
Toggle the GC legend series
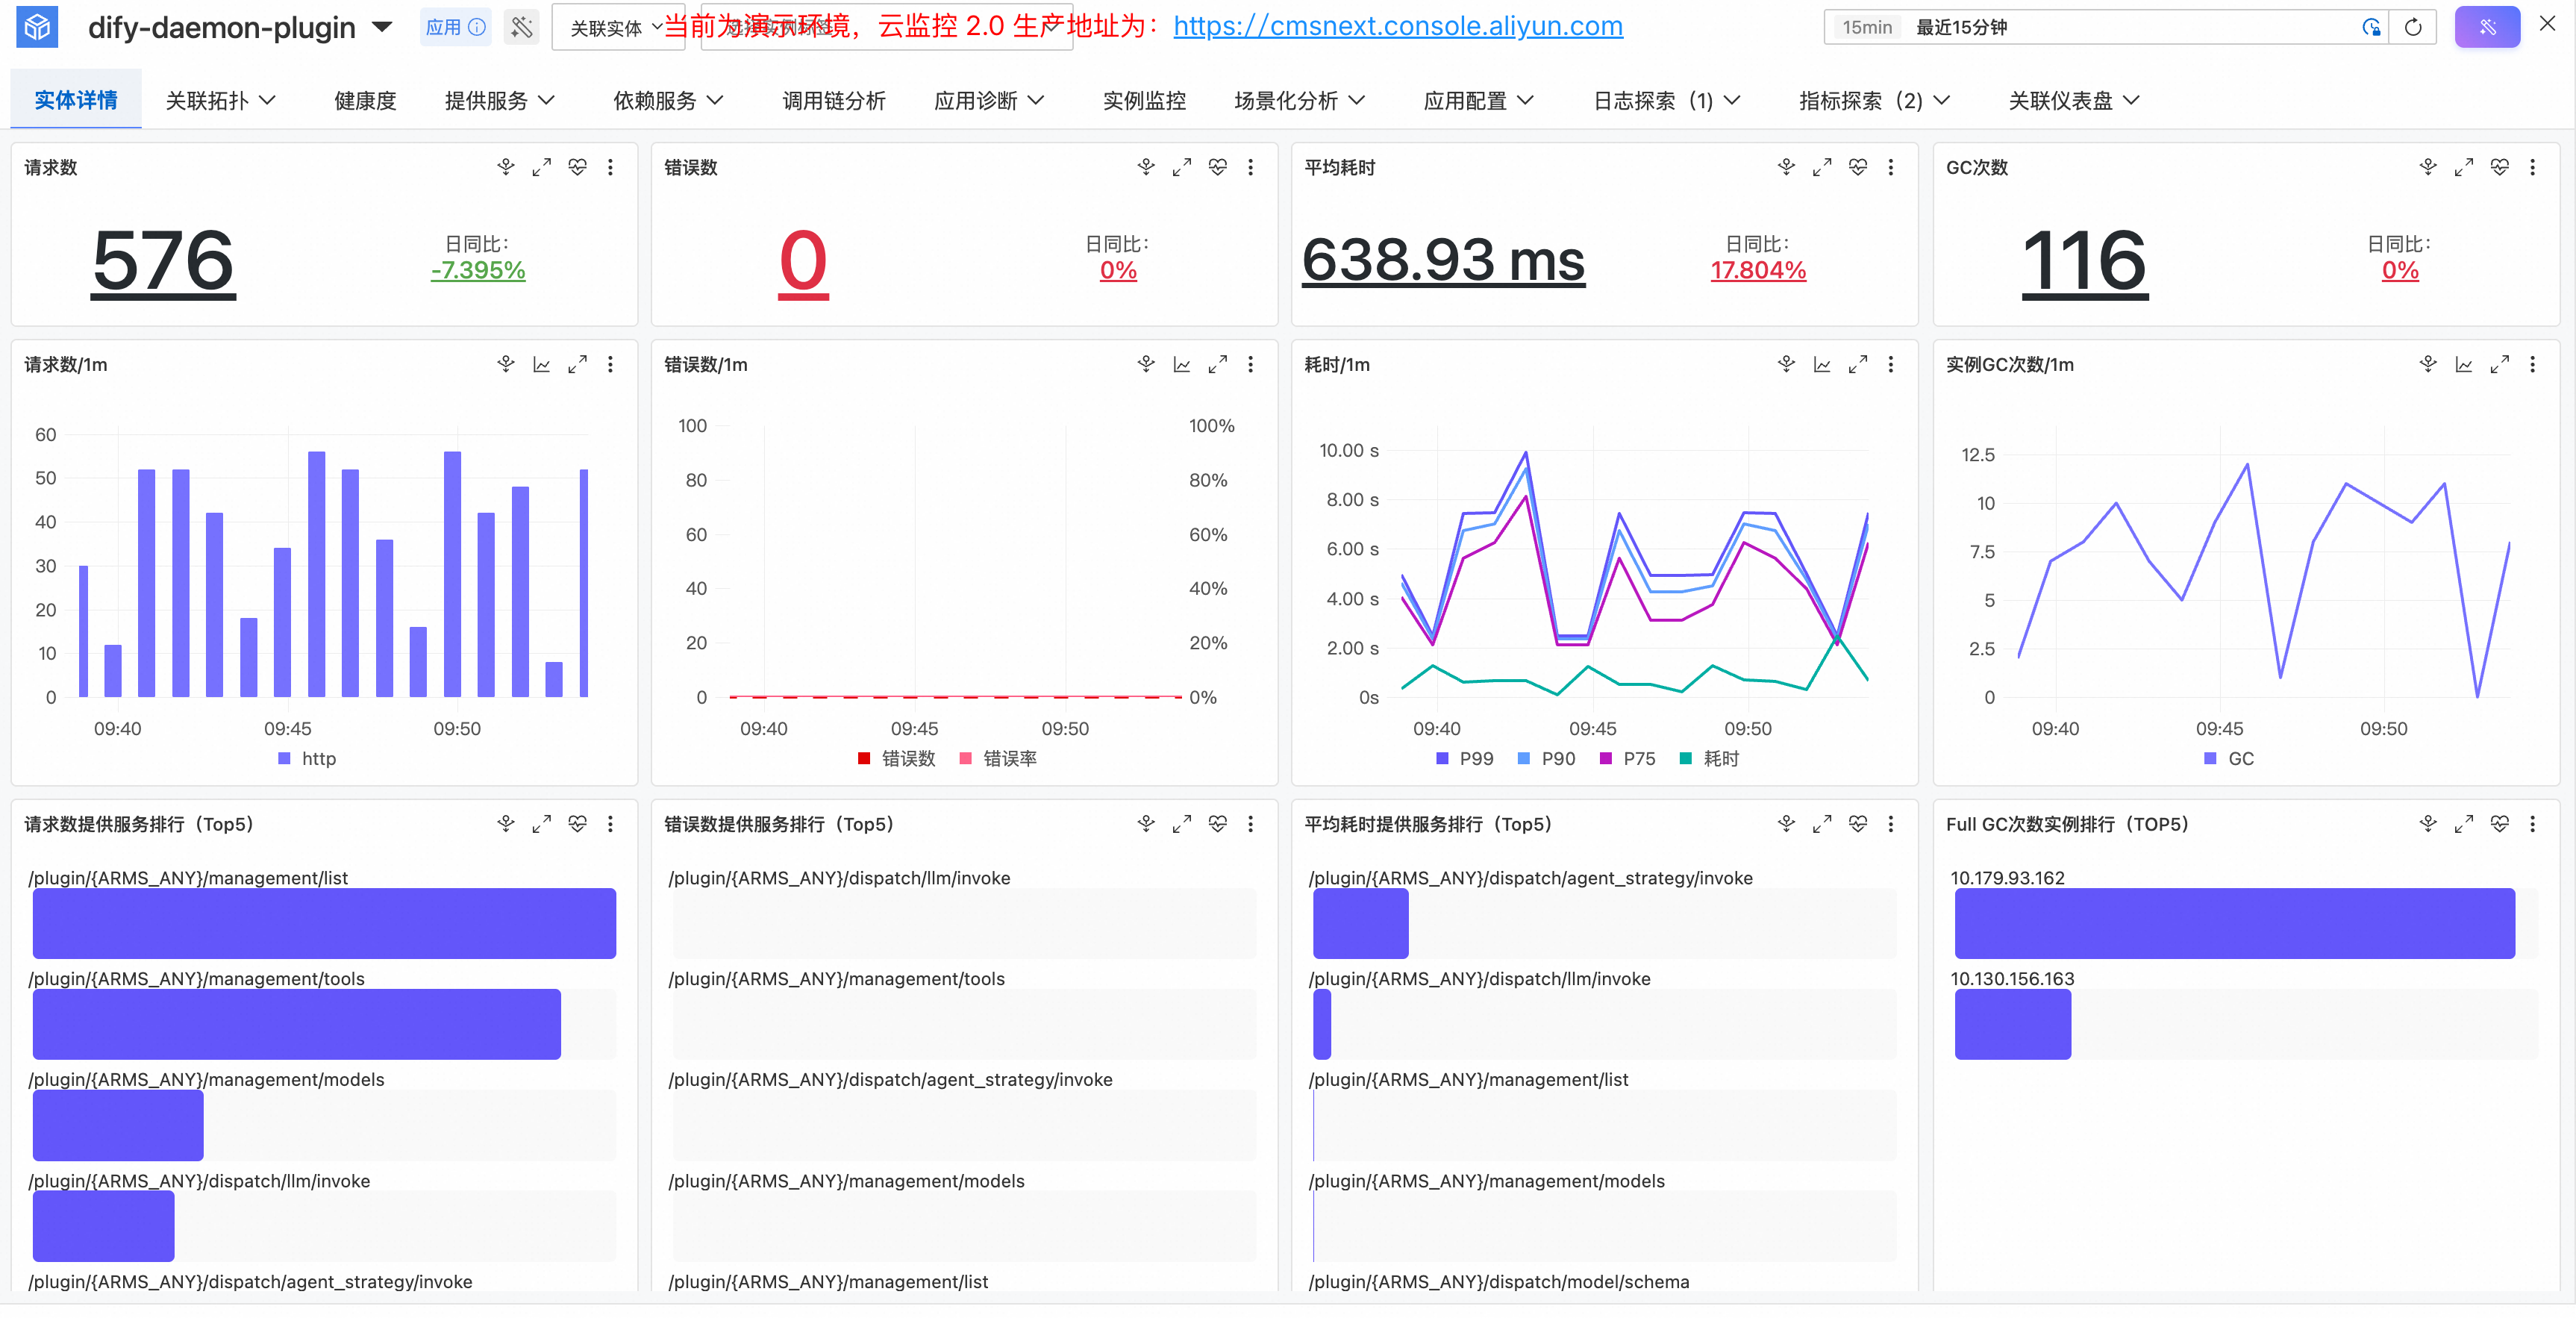click(2229, 758)
